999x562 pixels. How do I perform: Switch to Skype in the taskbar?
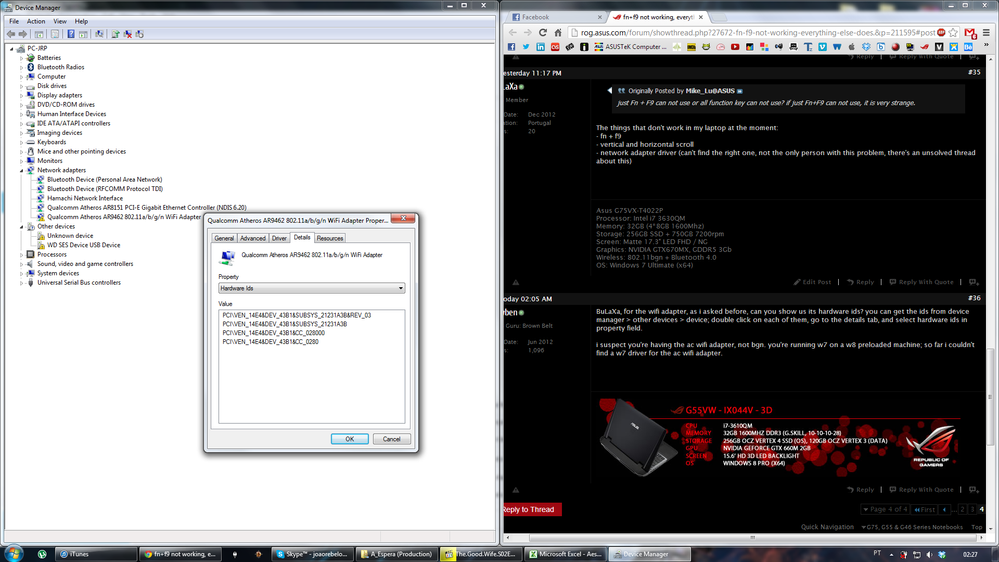[x=312, y=554]
